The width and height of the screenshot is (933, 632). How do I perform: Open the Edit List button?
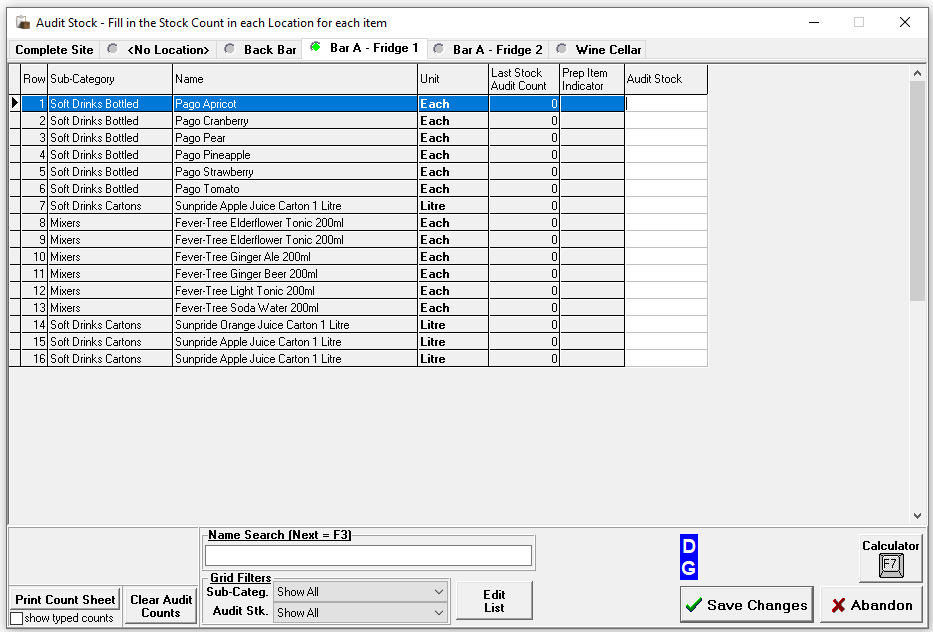[494, 601]
